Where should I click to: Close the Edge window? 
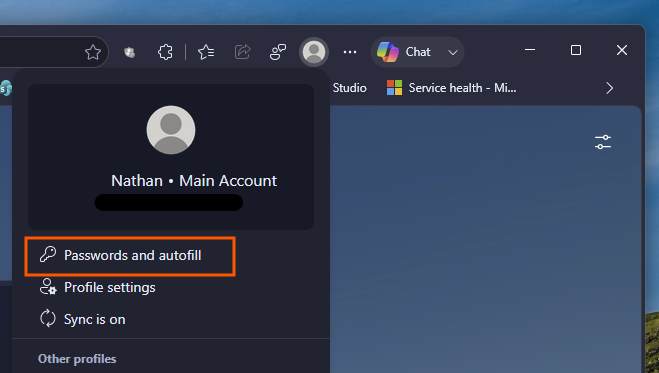[622, 50]
